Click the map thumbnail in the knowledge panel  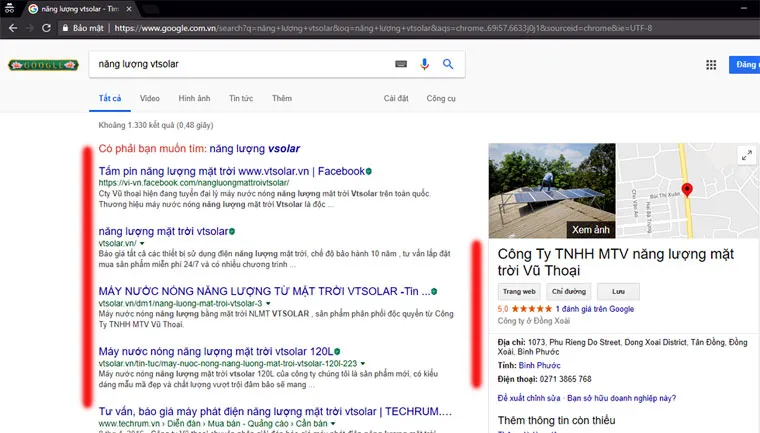pyautogui.click(x=687, y=191)
